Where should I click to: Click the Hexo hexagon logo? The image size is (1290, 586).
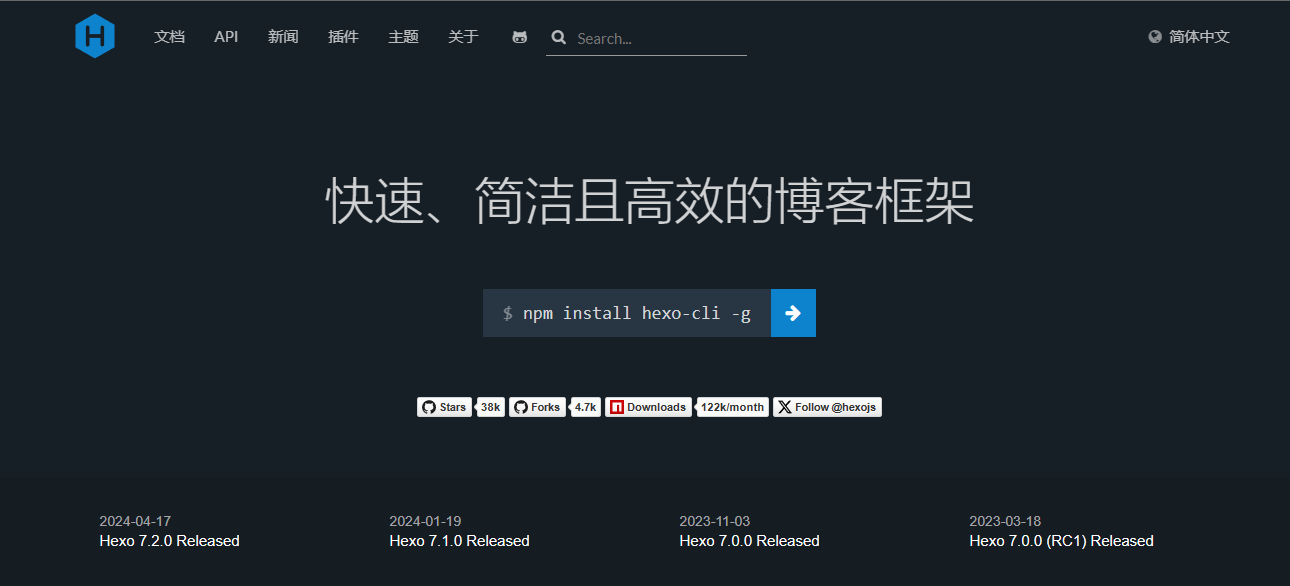tap(95, 37)
